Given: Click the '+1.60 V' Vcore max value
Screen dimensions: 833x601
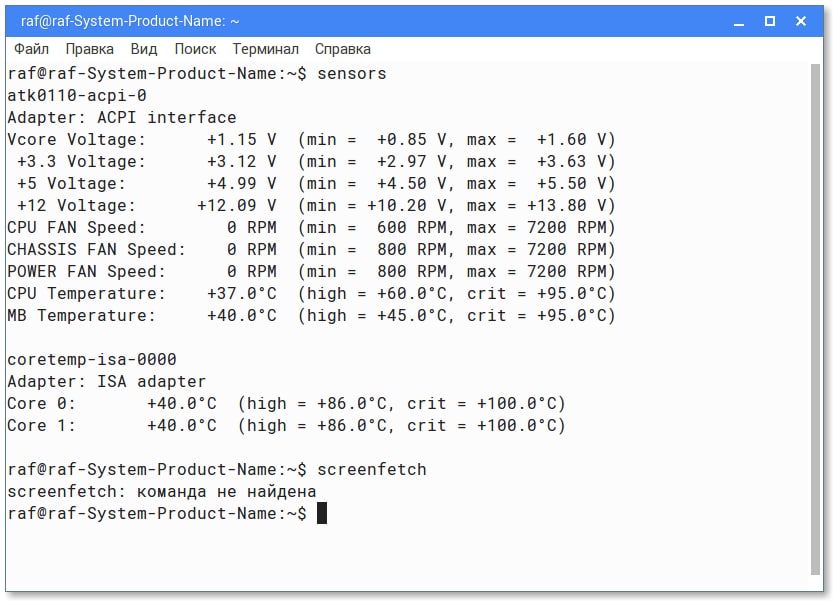Looking at the screenshot, I should coord(571,139).
